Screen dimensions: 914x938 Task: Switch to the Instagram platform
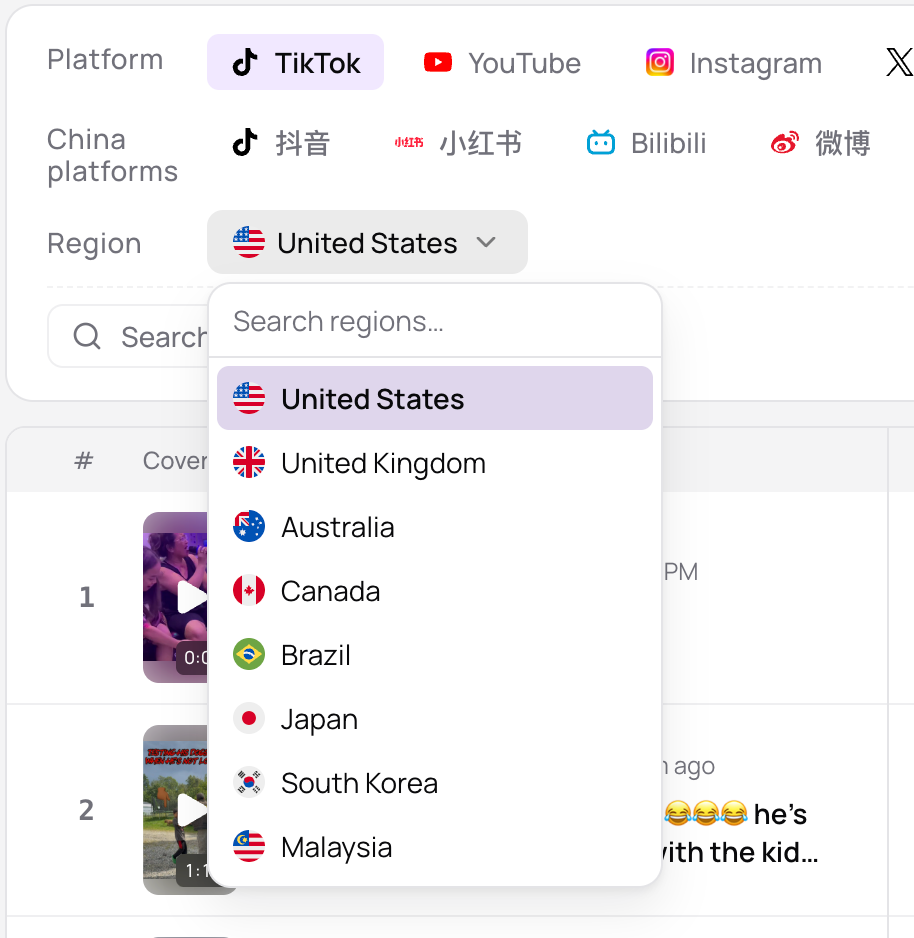(734, 62)
